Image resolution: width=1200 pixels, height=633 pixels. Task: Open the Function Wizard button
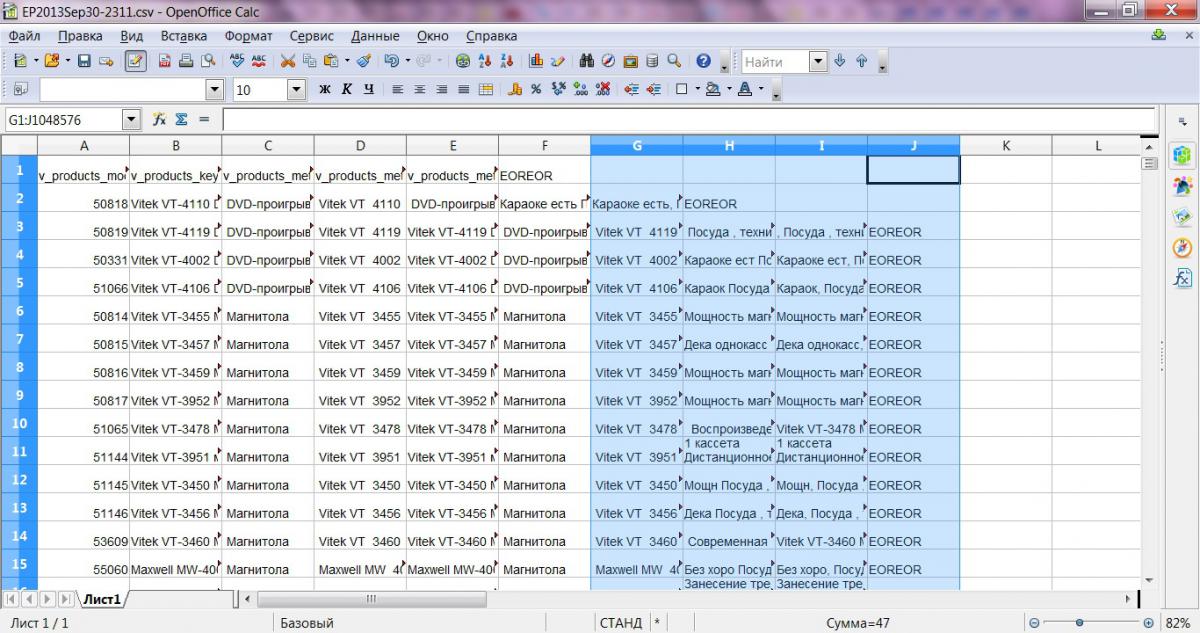point(159,119)
